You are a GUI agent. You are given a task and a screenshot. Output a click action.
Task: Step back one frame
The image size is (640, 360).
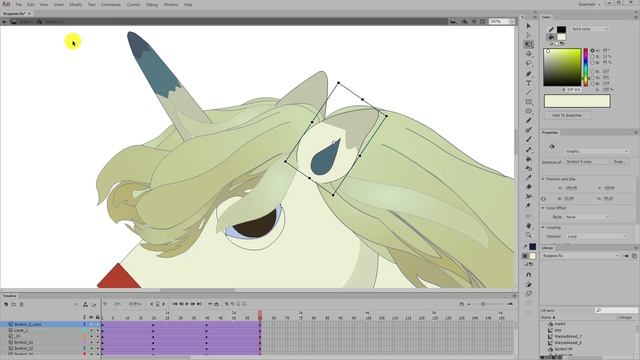tap(181, 304)
